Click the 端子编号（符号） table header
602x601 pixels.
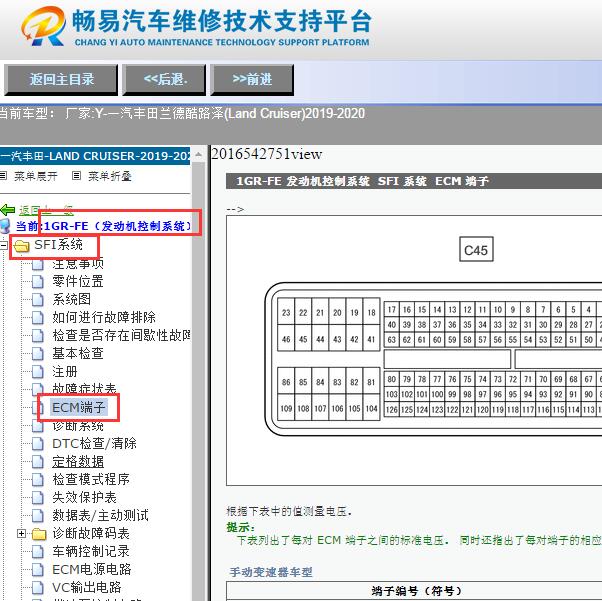415,591
